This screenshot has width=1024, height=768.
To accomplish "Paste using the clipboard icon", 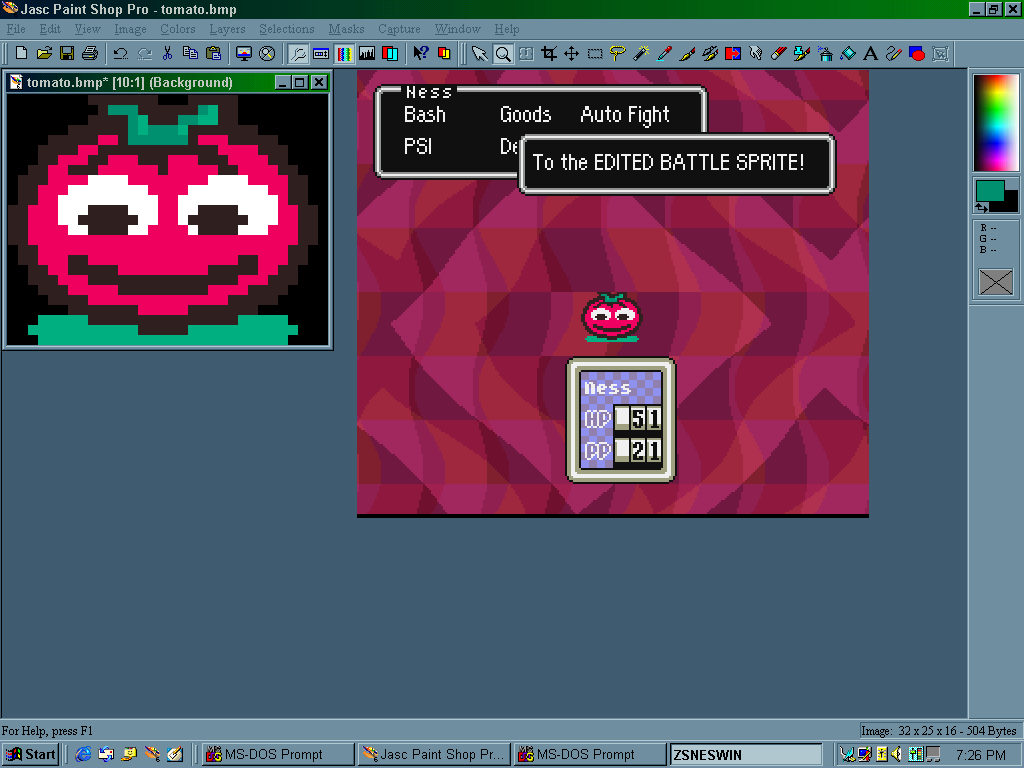I will (214, 53).
